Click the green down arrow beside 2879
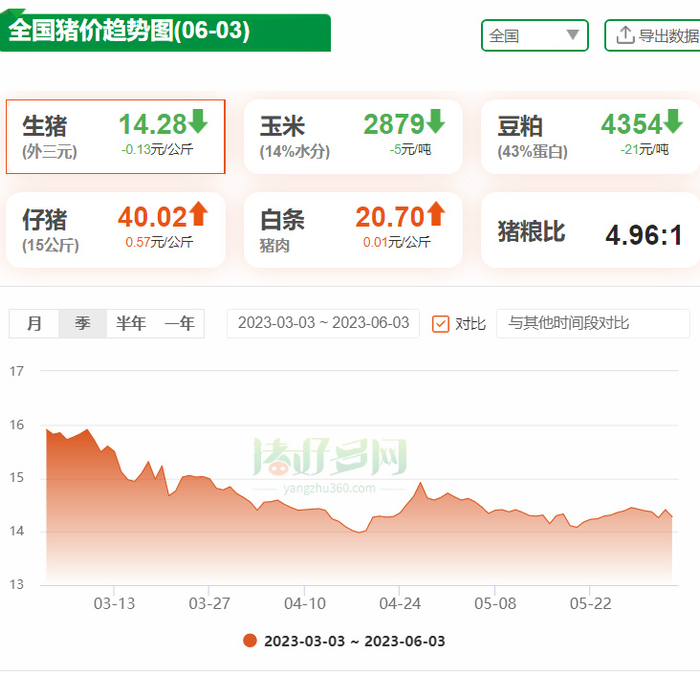This screenshot has height=675, width=700. (x=435, y=121)
